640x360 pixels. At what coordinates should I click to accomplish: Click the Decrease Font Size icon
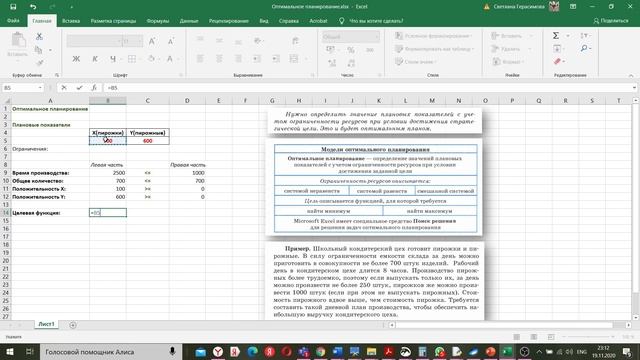[x=171, y=41]
